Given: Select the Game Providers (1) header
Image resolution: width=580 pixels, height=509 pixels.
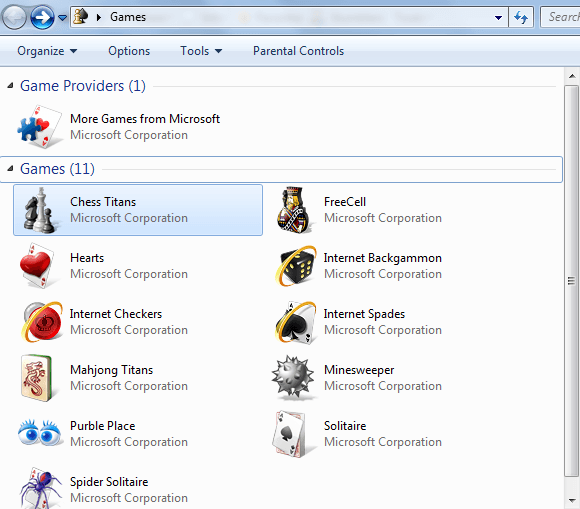Looking at the screenshot, I should pos(83,86).
